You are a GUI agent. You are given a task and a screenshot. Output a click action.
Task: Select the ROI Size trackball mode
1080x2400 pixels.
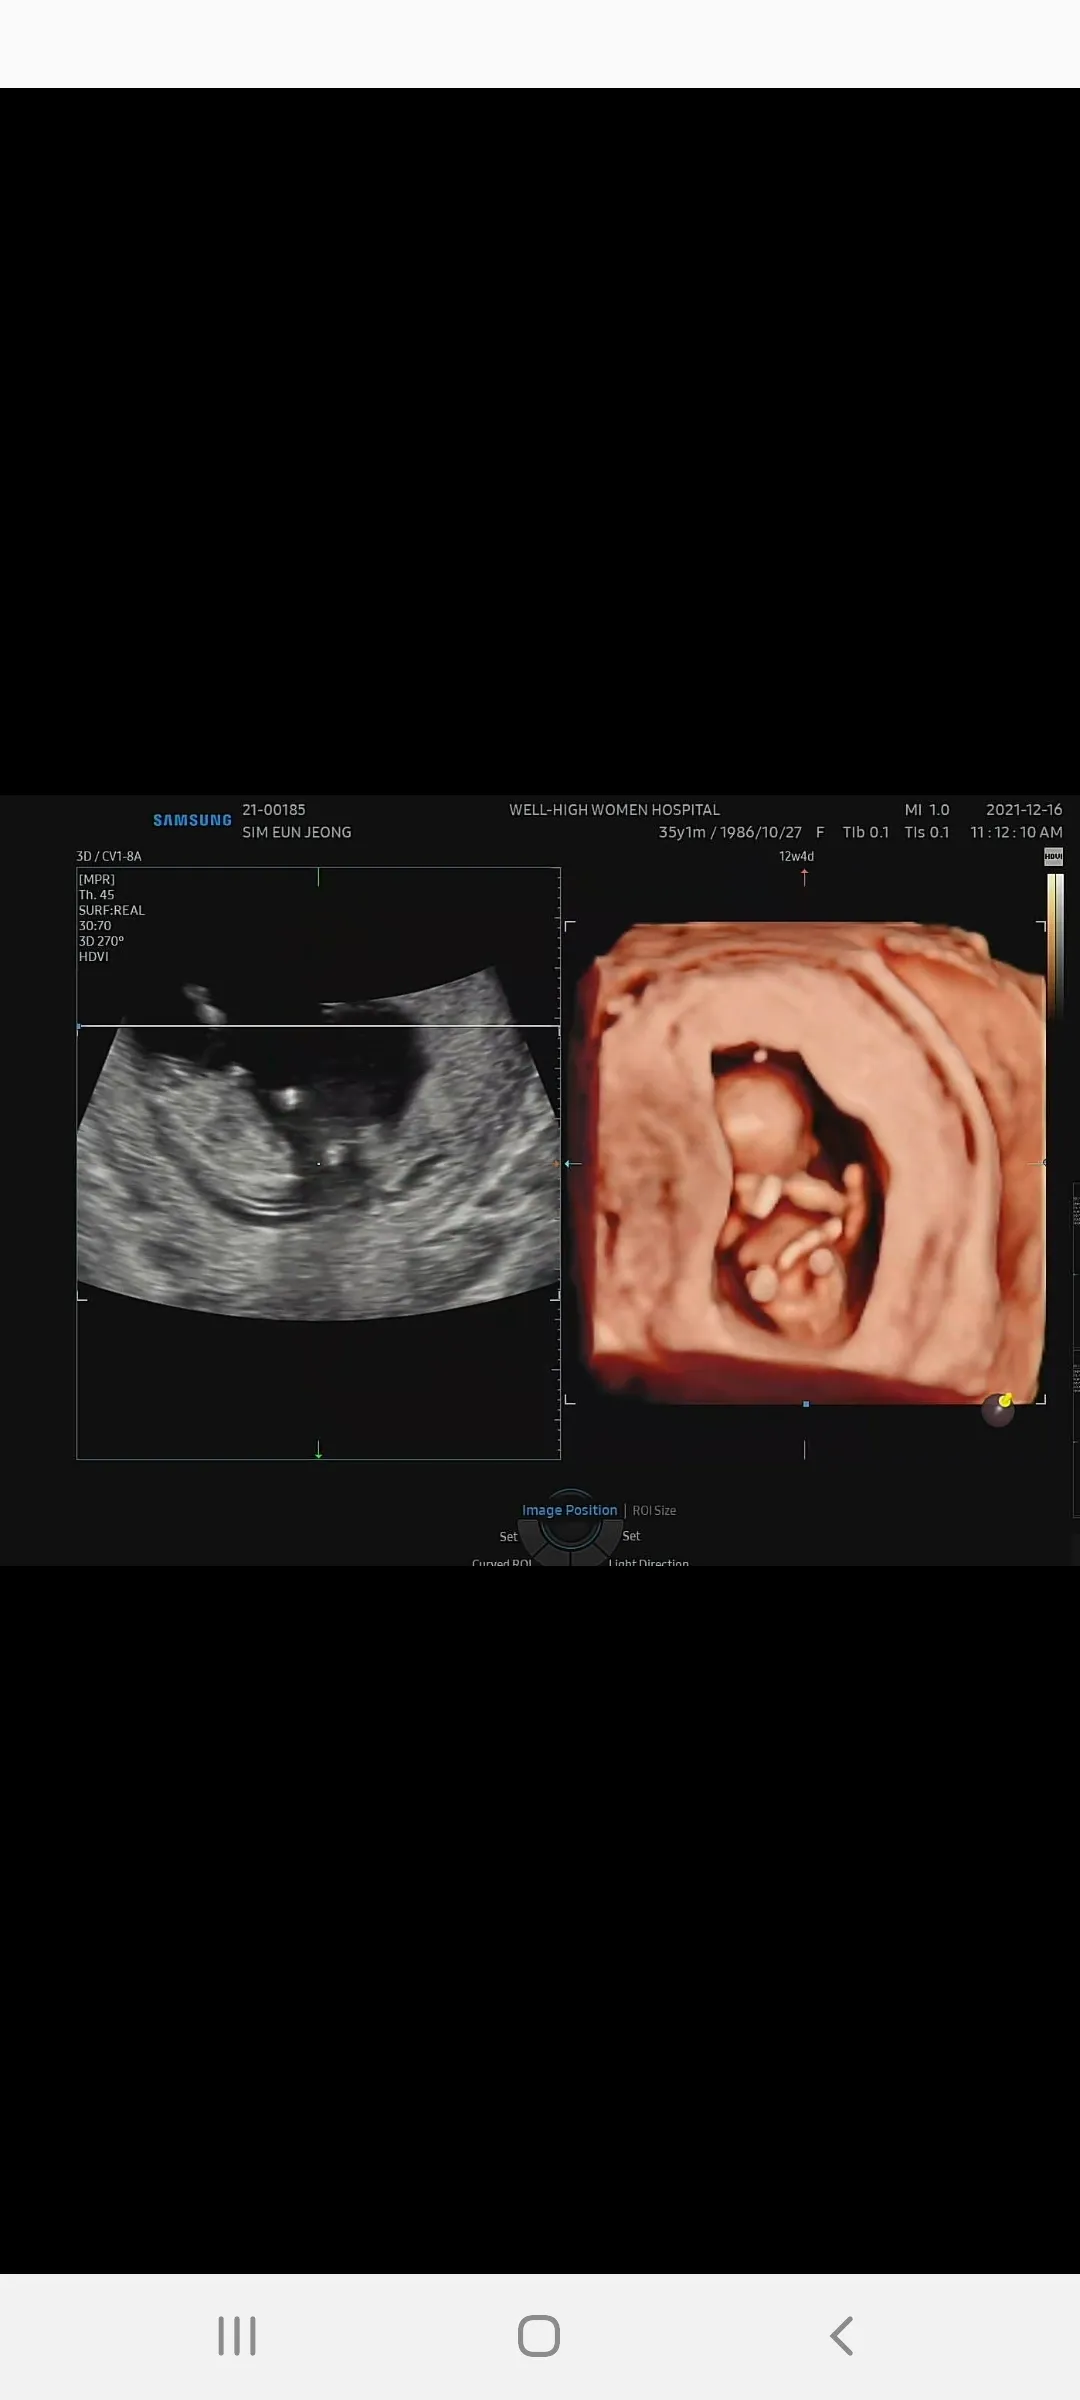(x=654, y=1511)
